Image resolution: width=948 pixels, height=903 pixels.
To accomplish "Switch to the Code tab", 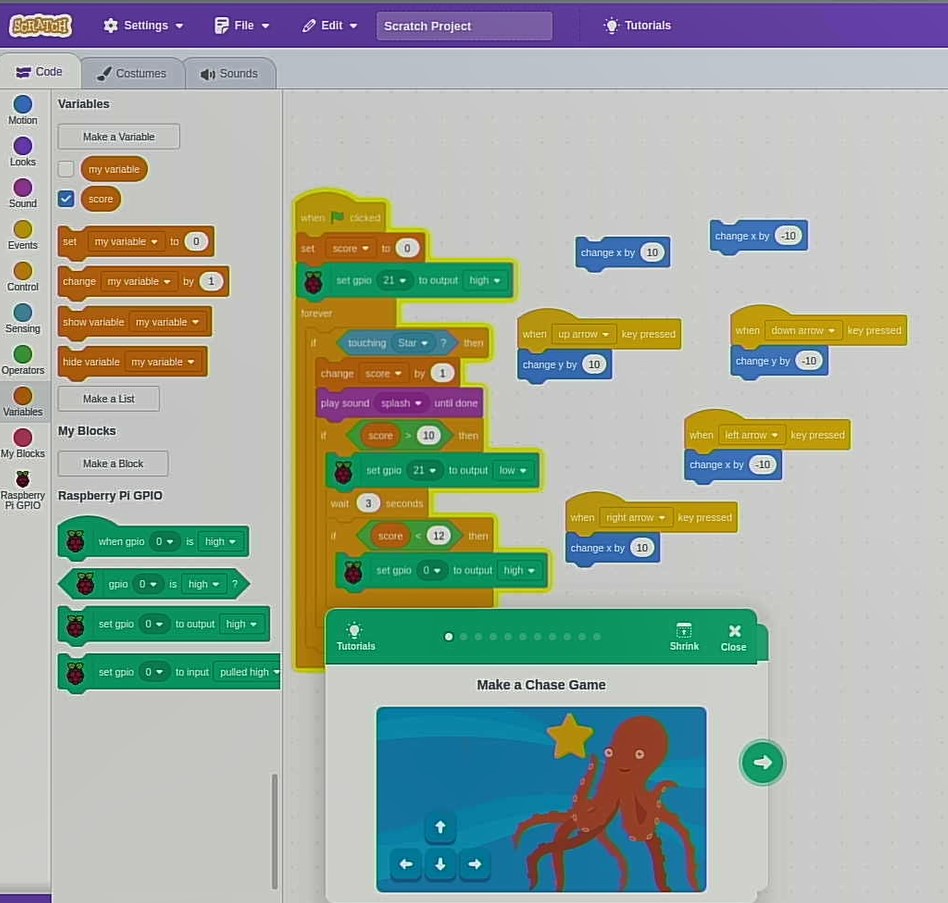I will pyautogui.click(x=40, y=72).
